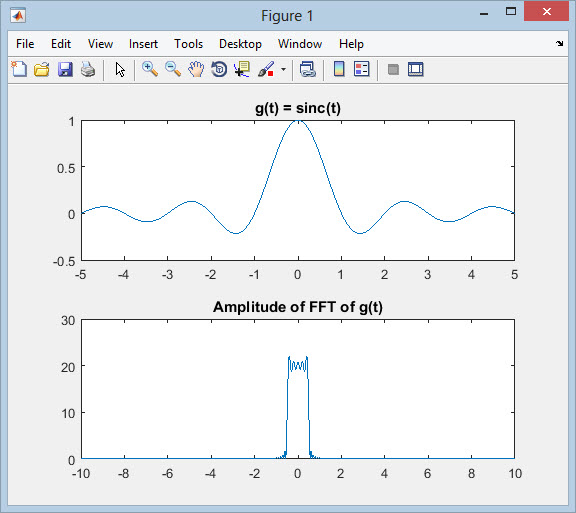This screenshot has height=513, width=576.
Task: Activate the Zoom Out tool
Action: tap(173, 69)
